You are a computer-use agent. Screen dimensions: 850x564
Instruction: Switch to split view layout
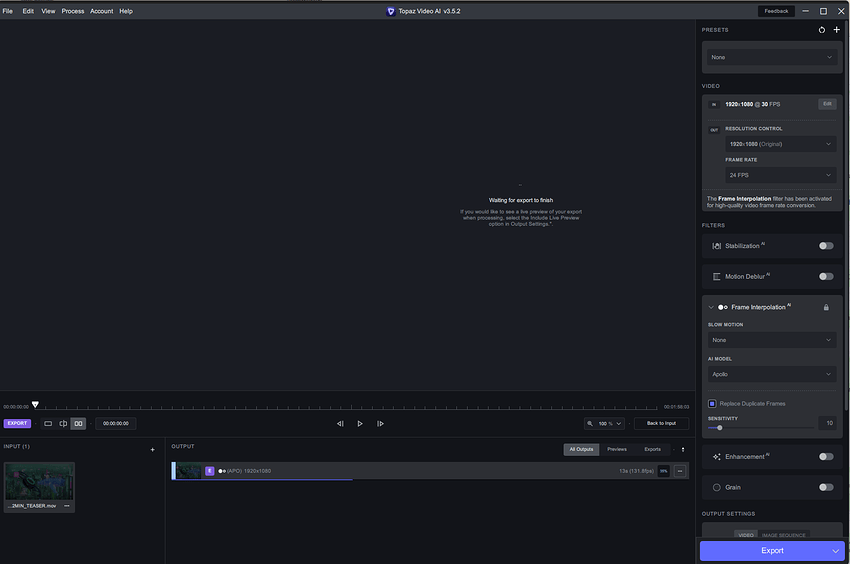(x=63, y=423)
